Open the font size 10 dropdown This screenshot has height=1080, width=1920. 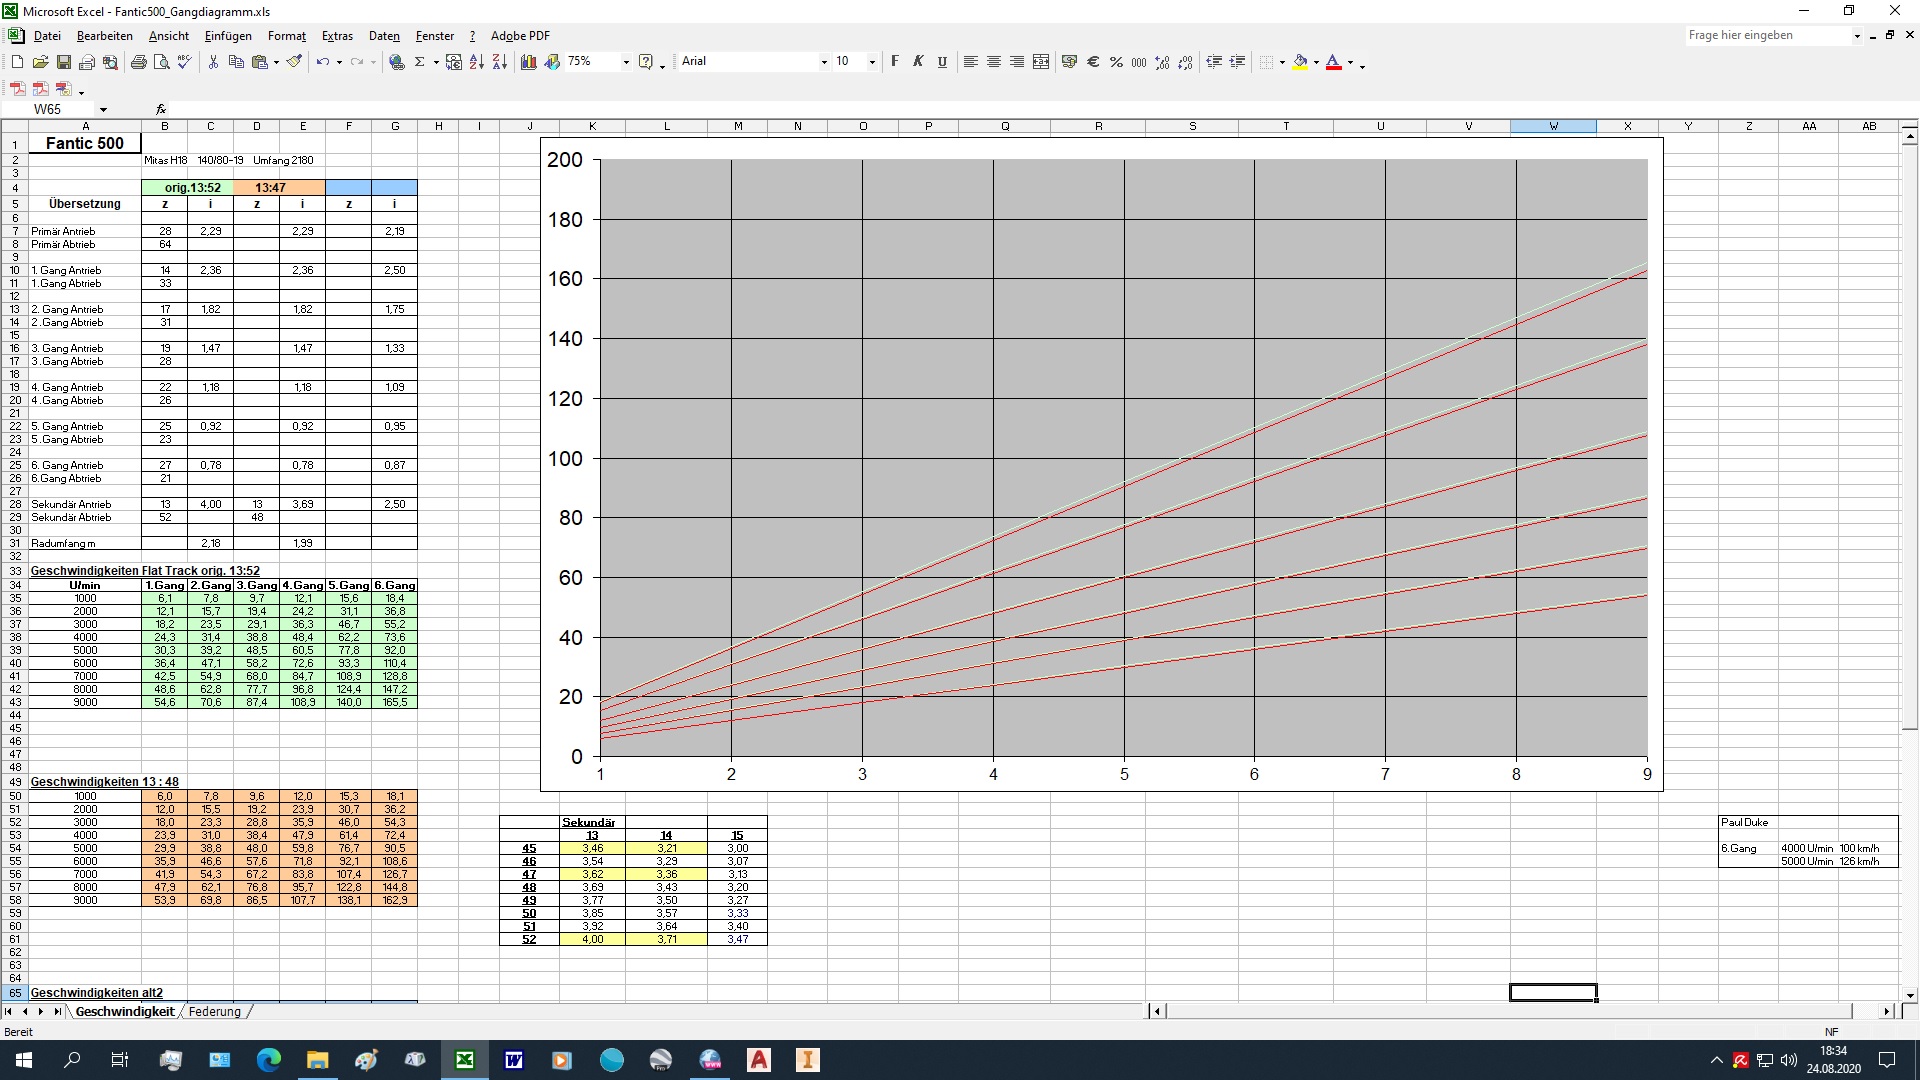click(x=872, y=62)
